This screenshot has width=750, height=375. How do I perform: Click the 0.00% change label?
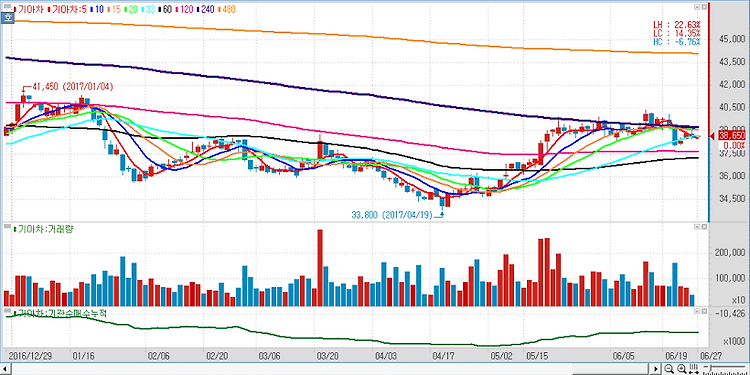(x=733, y=145)
